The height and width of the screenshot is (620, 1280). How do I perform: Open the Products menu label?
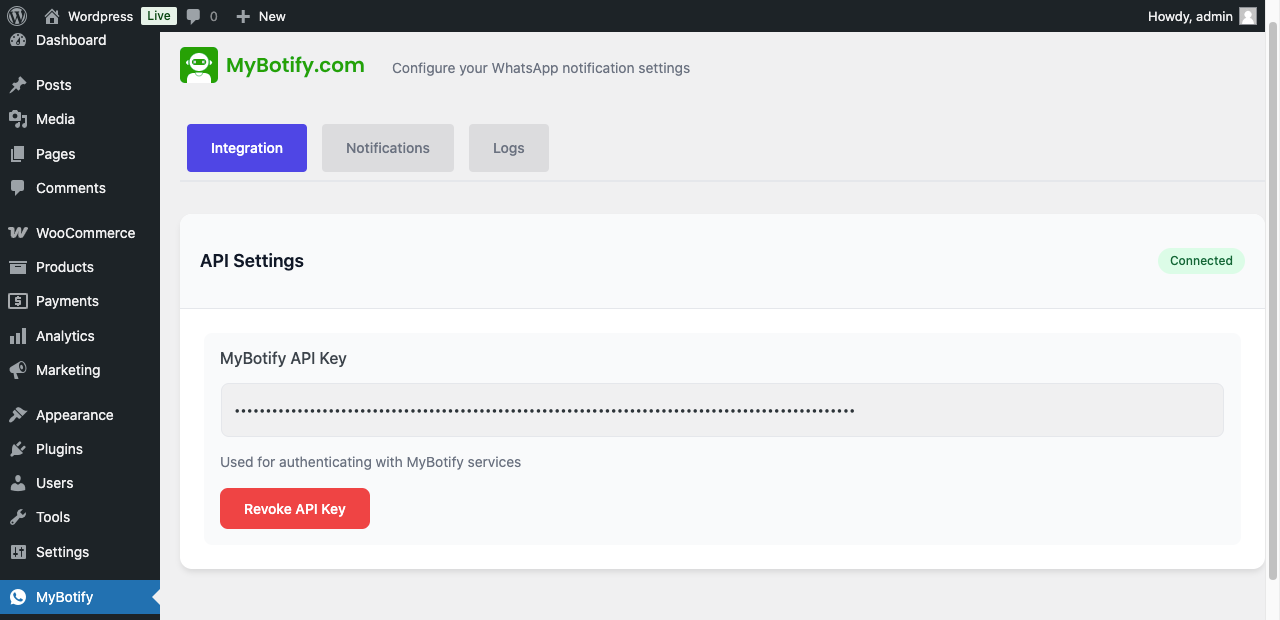[65, 267]
